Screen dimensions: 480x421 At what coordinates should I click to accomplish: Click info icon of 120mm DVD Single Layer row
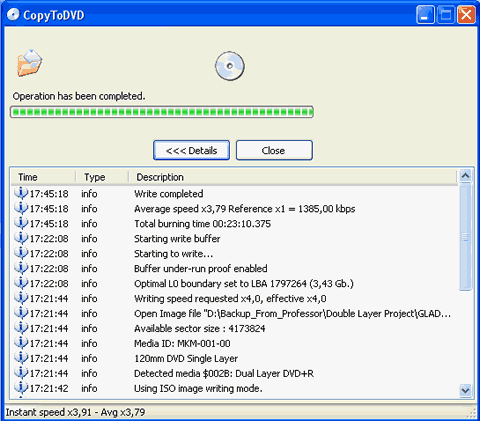click(x=21, y=358)
